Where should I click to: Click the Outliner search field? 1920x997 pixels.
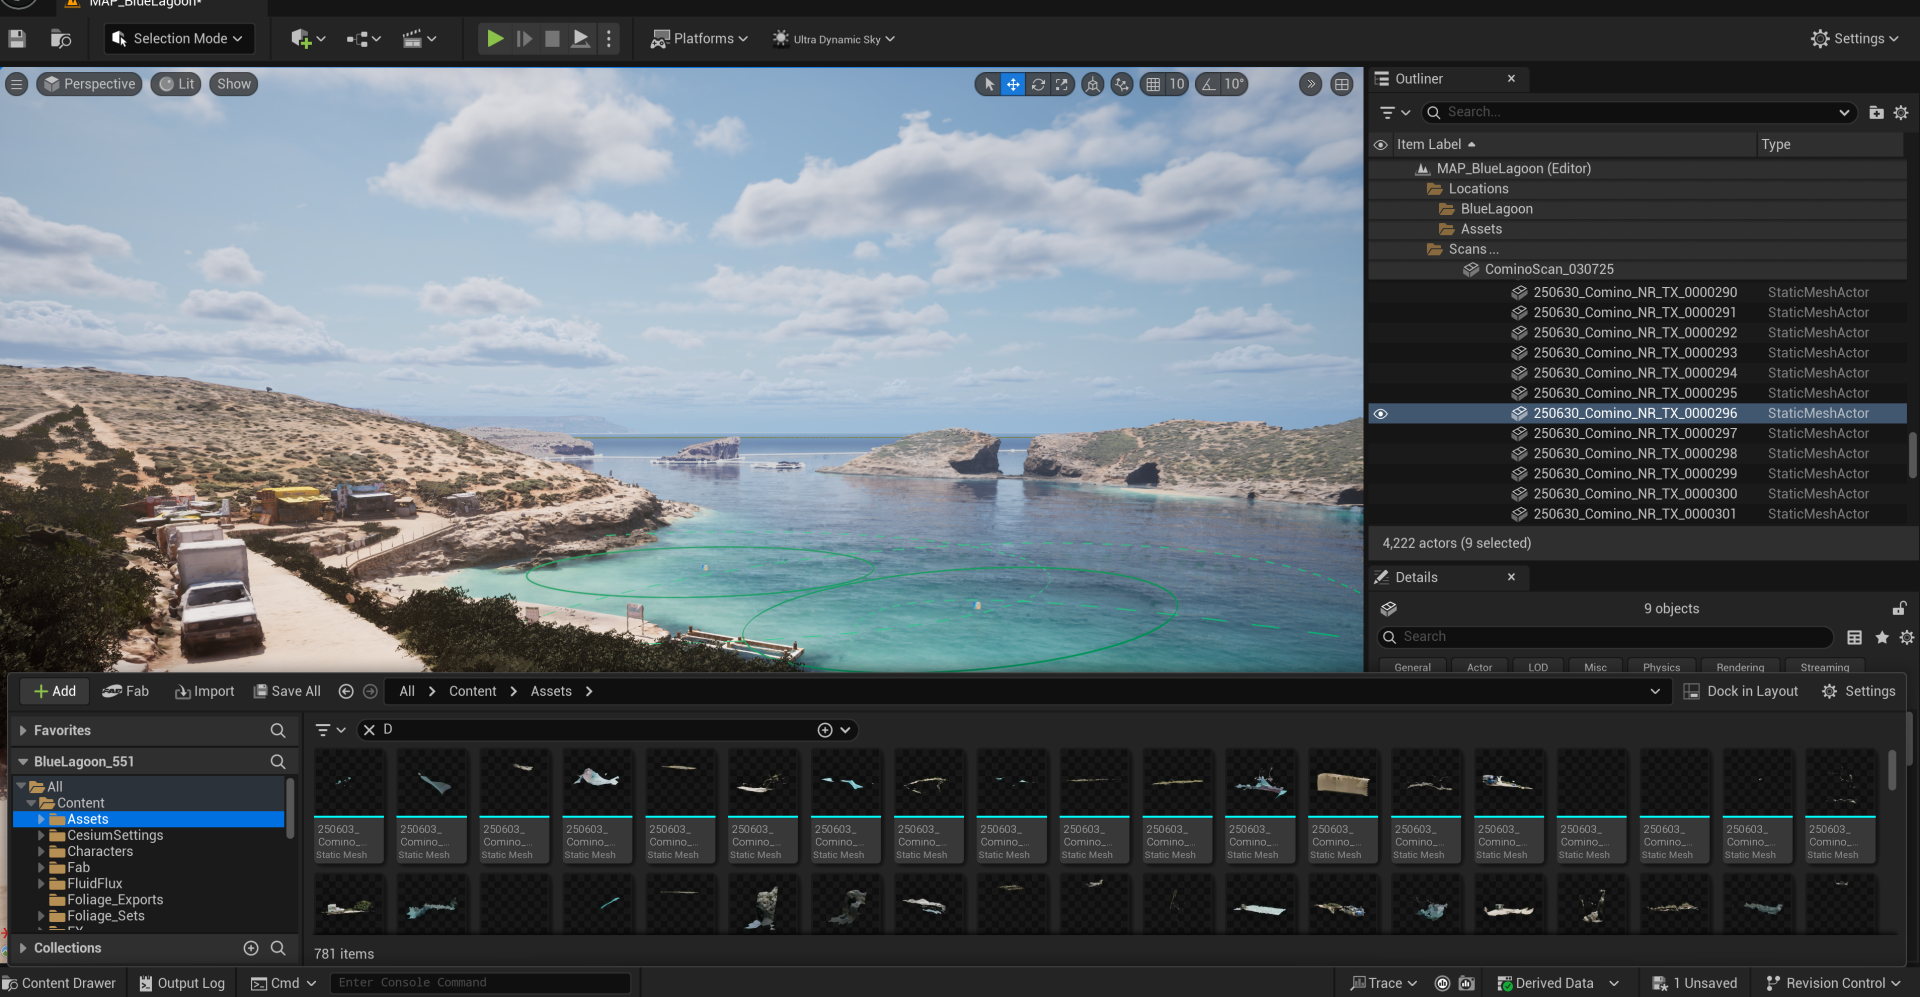click(1638, 112)
